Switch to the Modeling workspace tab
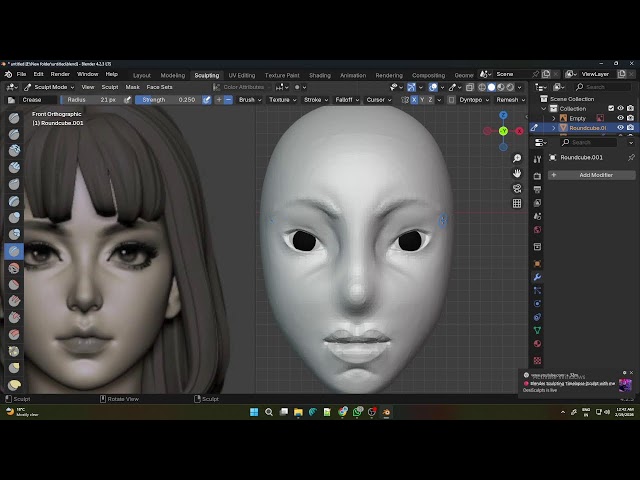The width and height of the screenshot is (640, 480). pos(173,75)
